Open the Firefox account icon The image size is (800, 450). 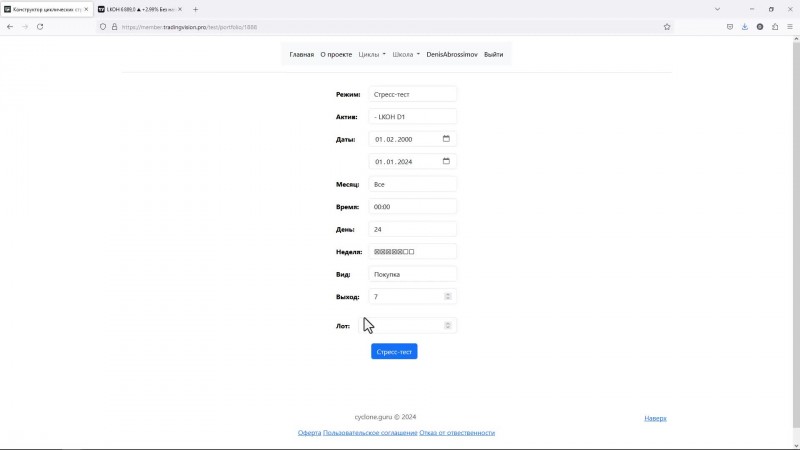pos(760,27)
